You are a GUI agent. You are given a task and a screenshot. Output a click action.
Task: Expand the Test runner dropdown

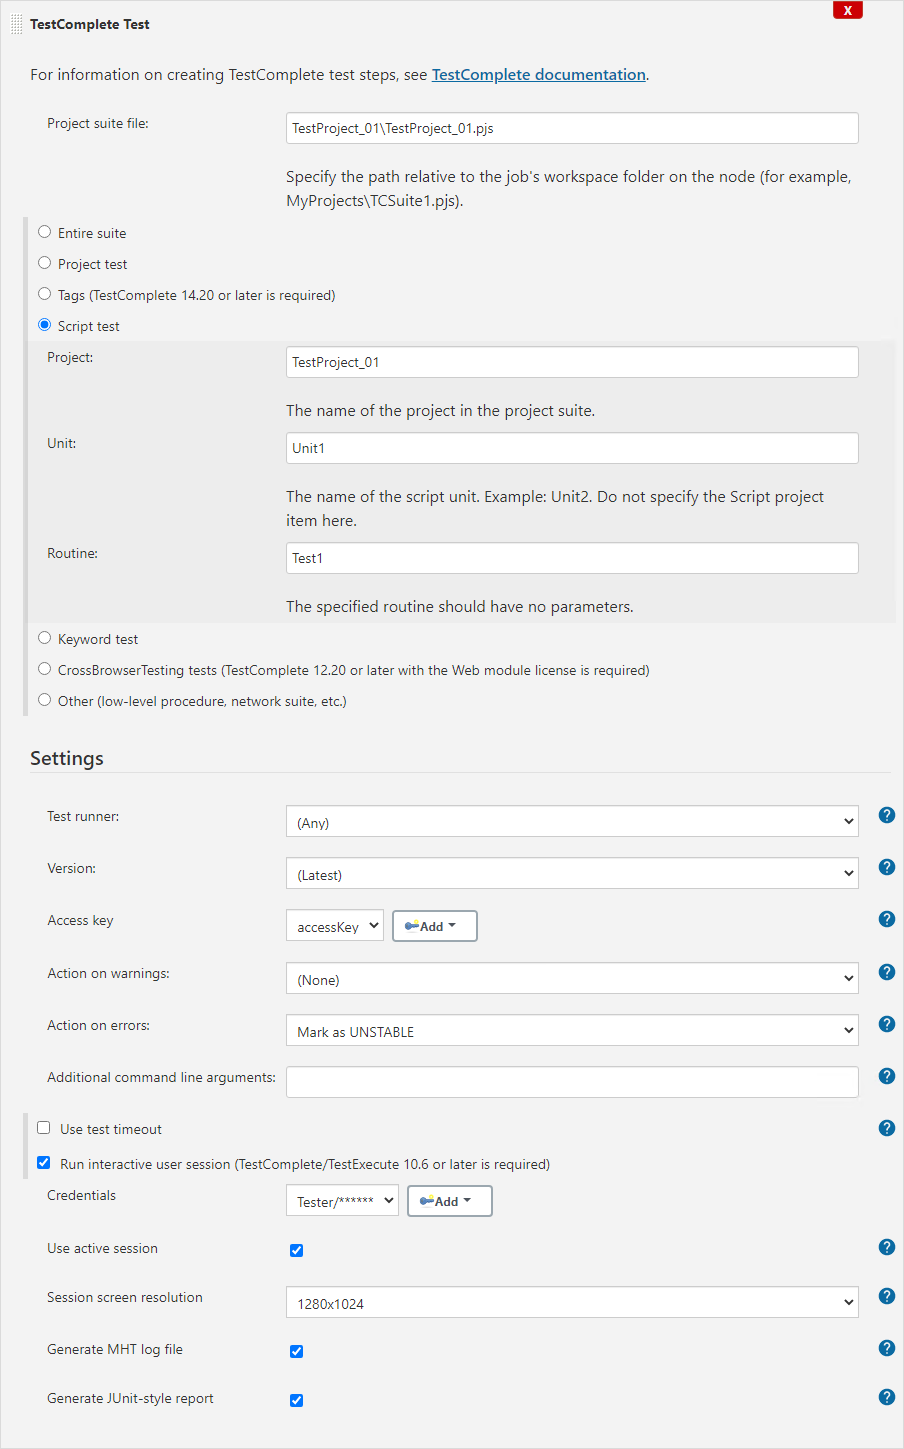click(x=571, y=822)
